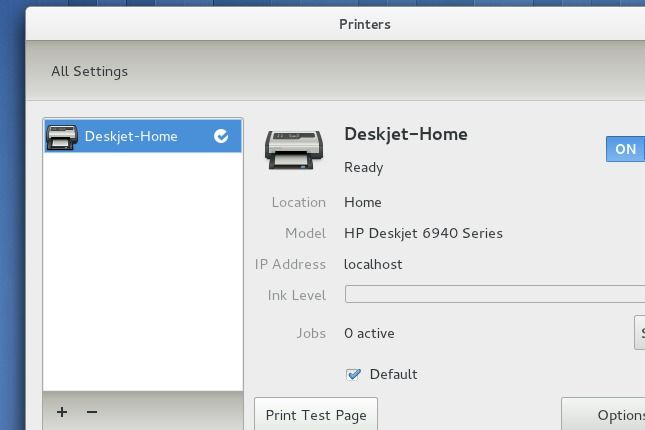Click the 0 active jobs text
Viewport: 645px width, 430px height.
coord(369,333)
